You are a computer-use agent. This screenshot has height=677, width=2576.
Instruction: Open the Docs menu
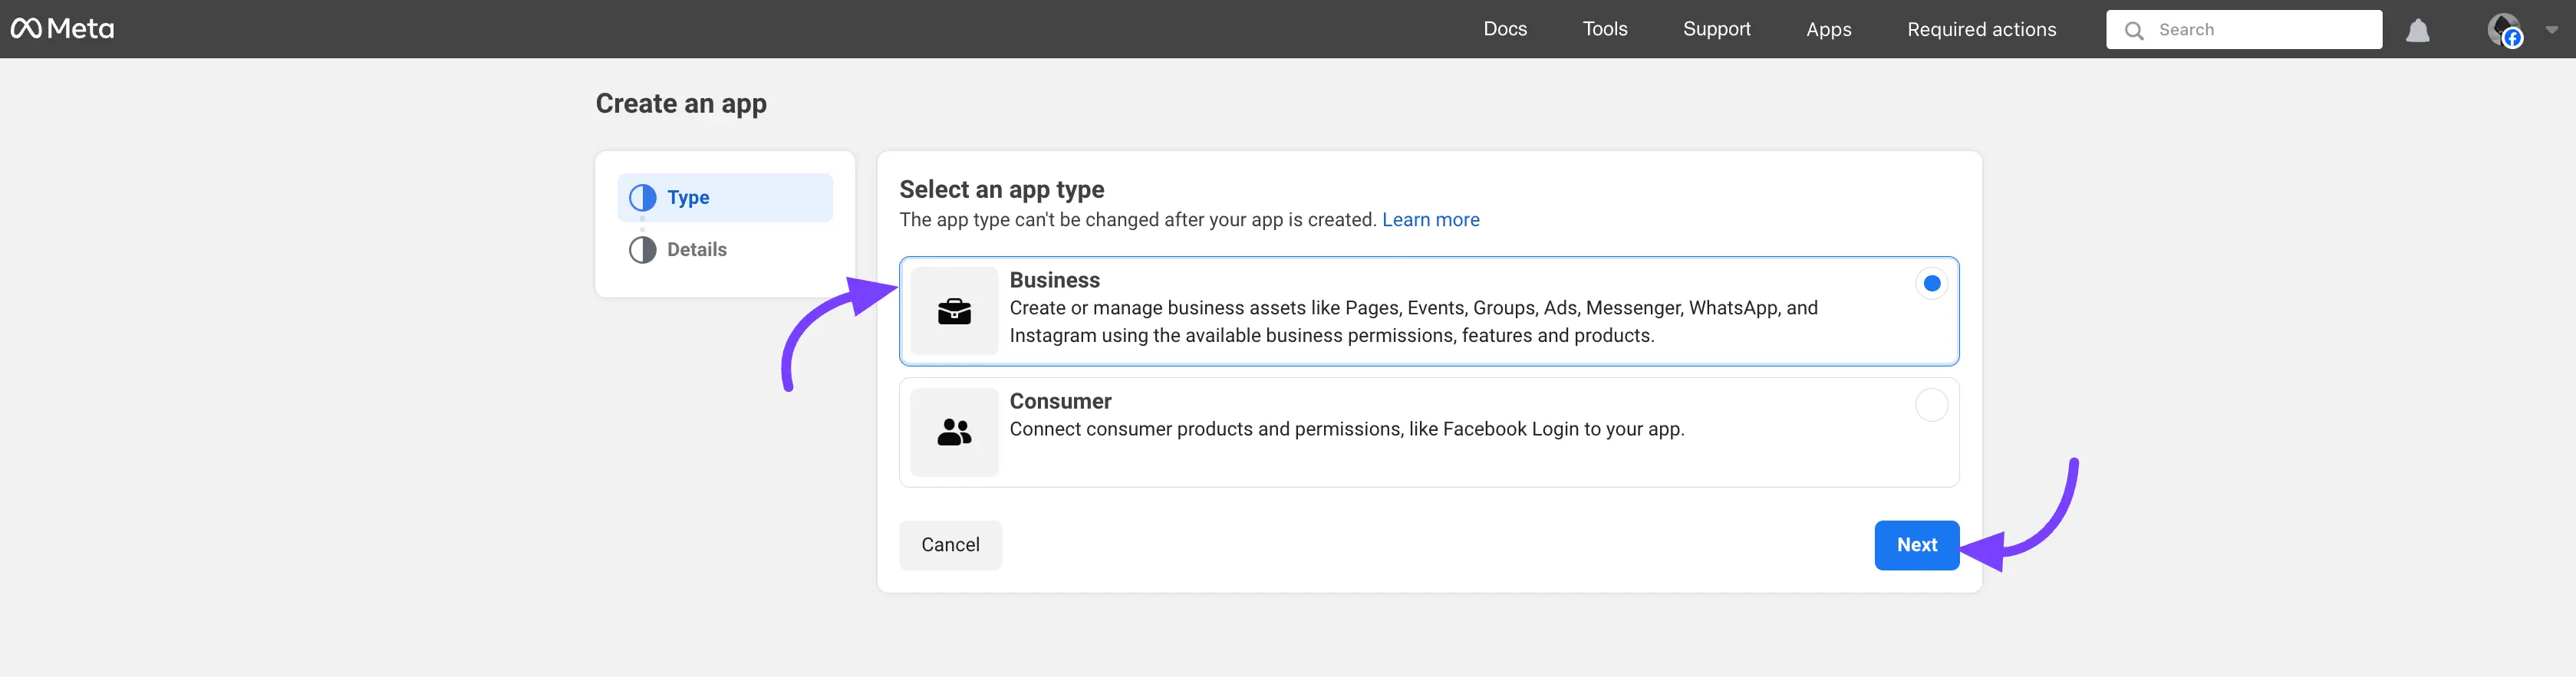pos(1504,29)
